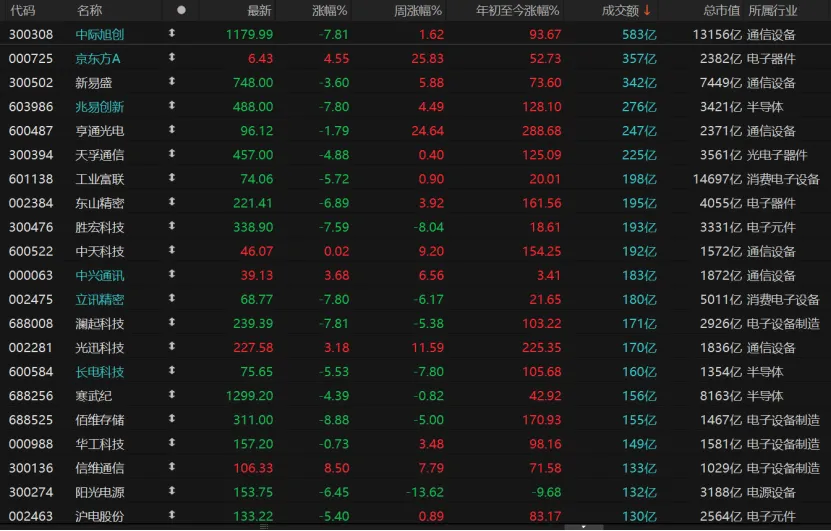
Task: Open stock 中兴通讯 by its name
Action: pos(100,276)
